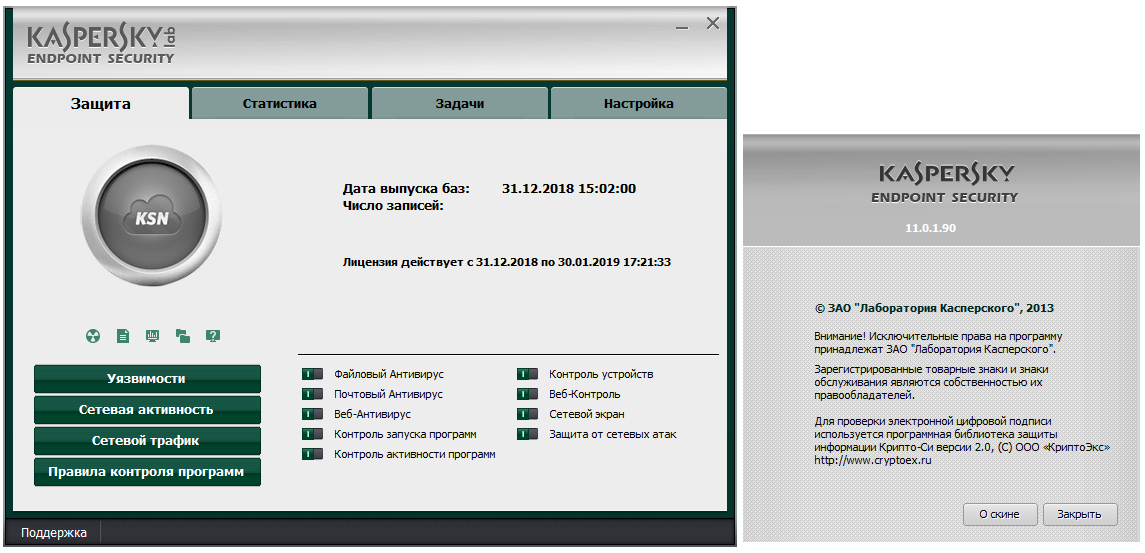Click the question mark help icon
The width and height of the screenshot is (1145, 553).
[x=213, y=336]
